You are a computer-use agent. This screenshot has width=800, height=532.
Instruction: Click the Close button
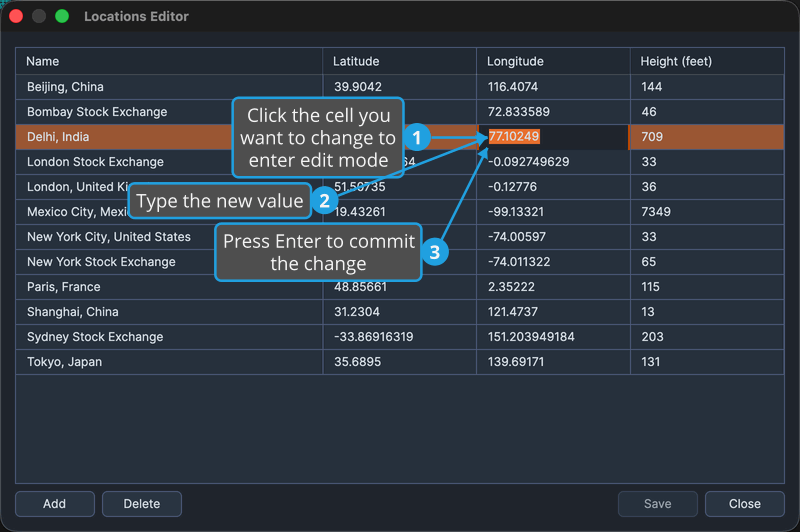tap(744, 504)
